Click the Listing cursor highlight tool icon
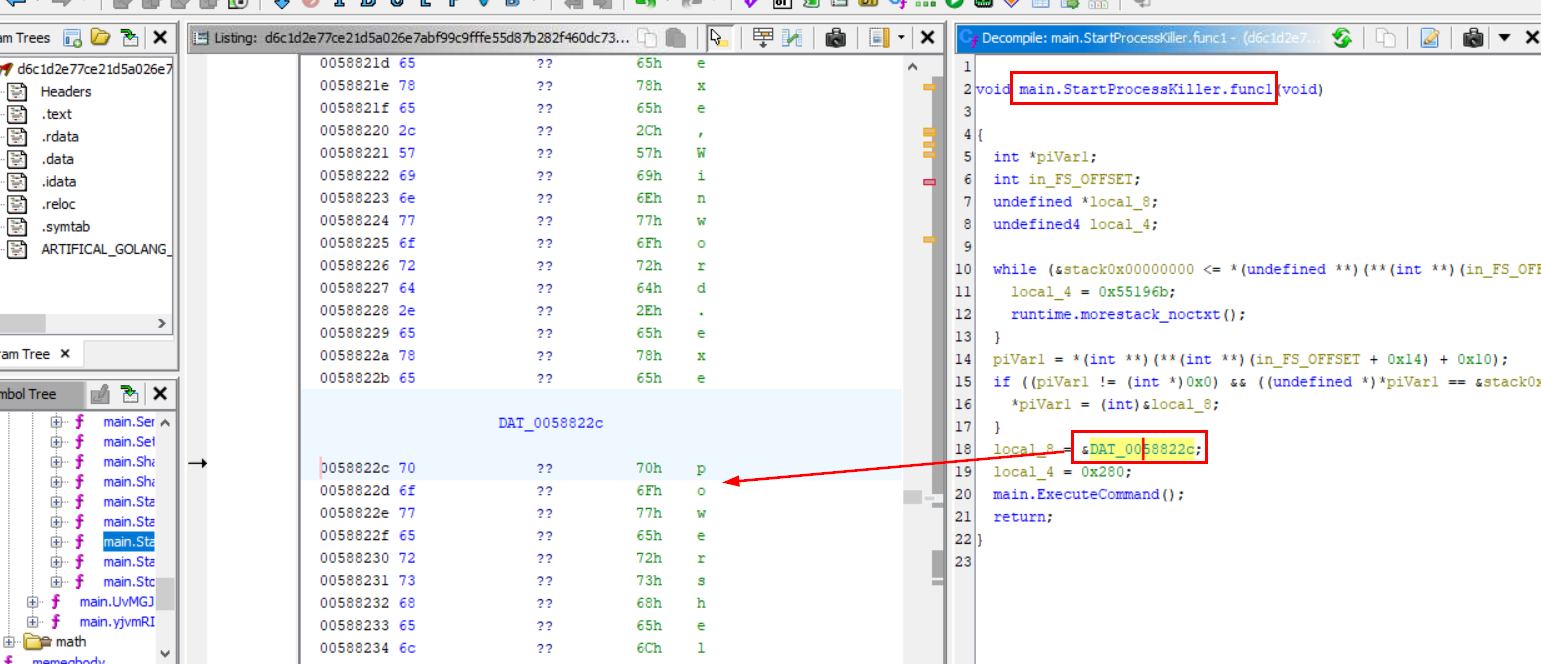The height and width of the screenshot is (664, 1541). (717, 38)
